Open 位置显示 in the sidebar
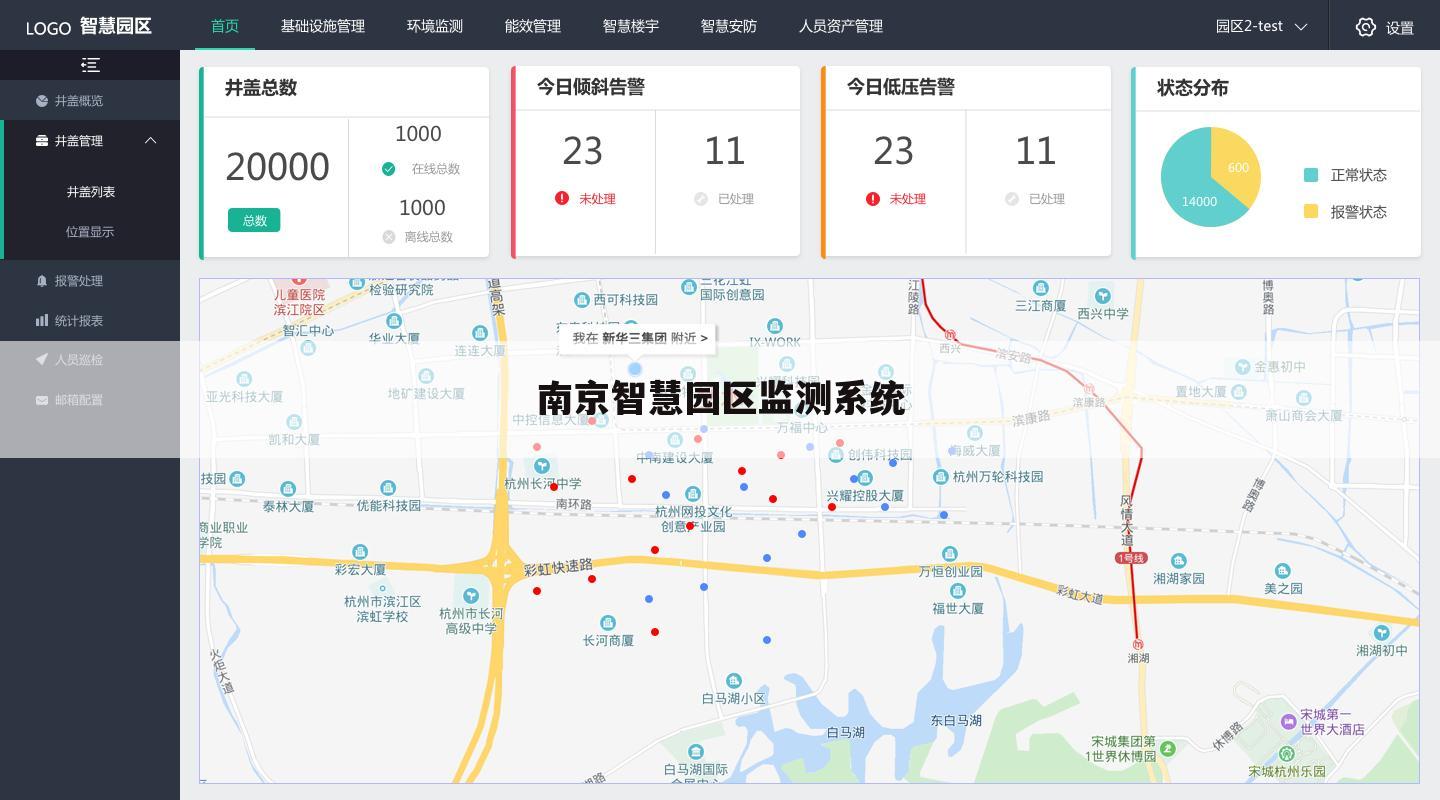The width and height of the screenshot is (1440, 800). pos(90,232)
